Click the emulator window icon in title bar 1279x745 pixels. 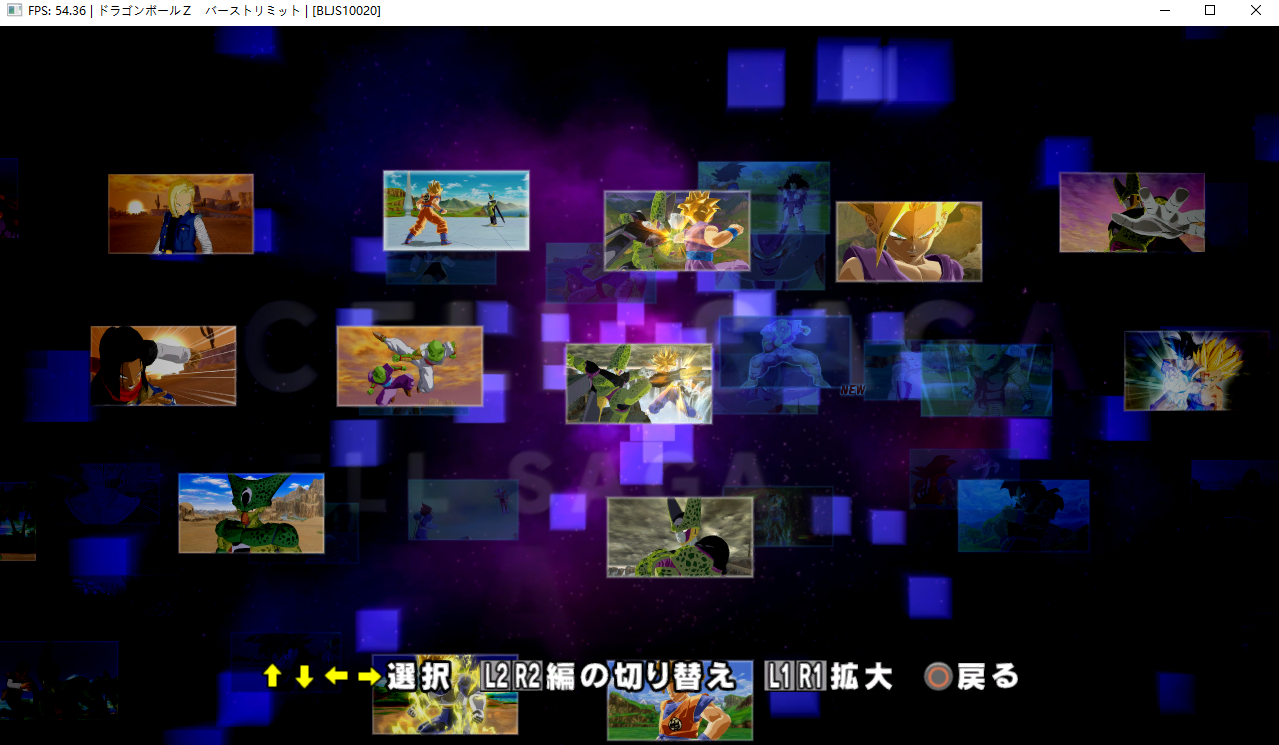pyautogui.click(x=14, y=10)
